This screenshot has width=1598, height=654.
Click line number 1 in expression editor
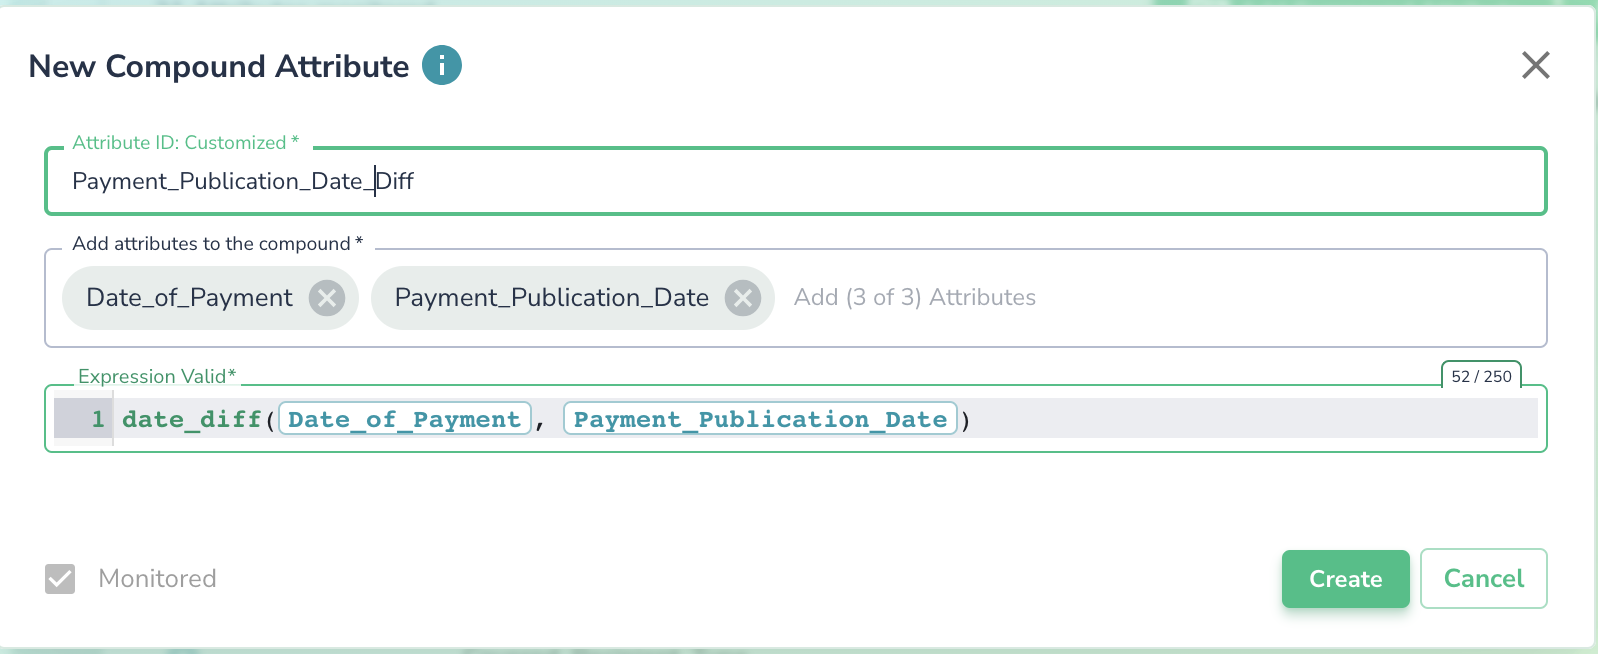coord(98,419)
